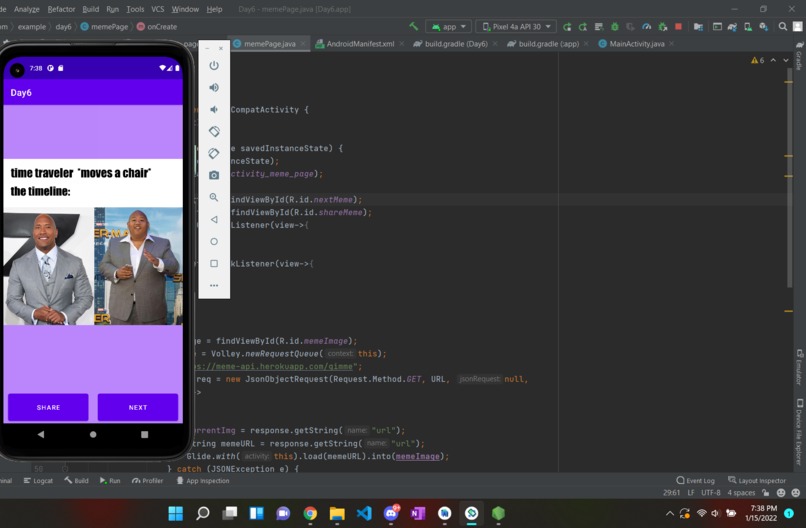Screen dimensions: 806x528
Task: Go to next highlighted error down arrow
Action: click(785, 60)
